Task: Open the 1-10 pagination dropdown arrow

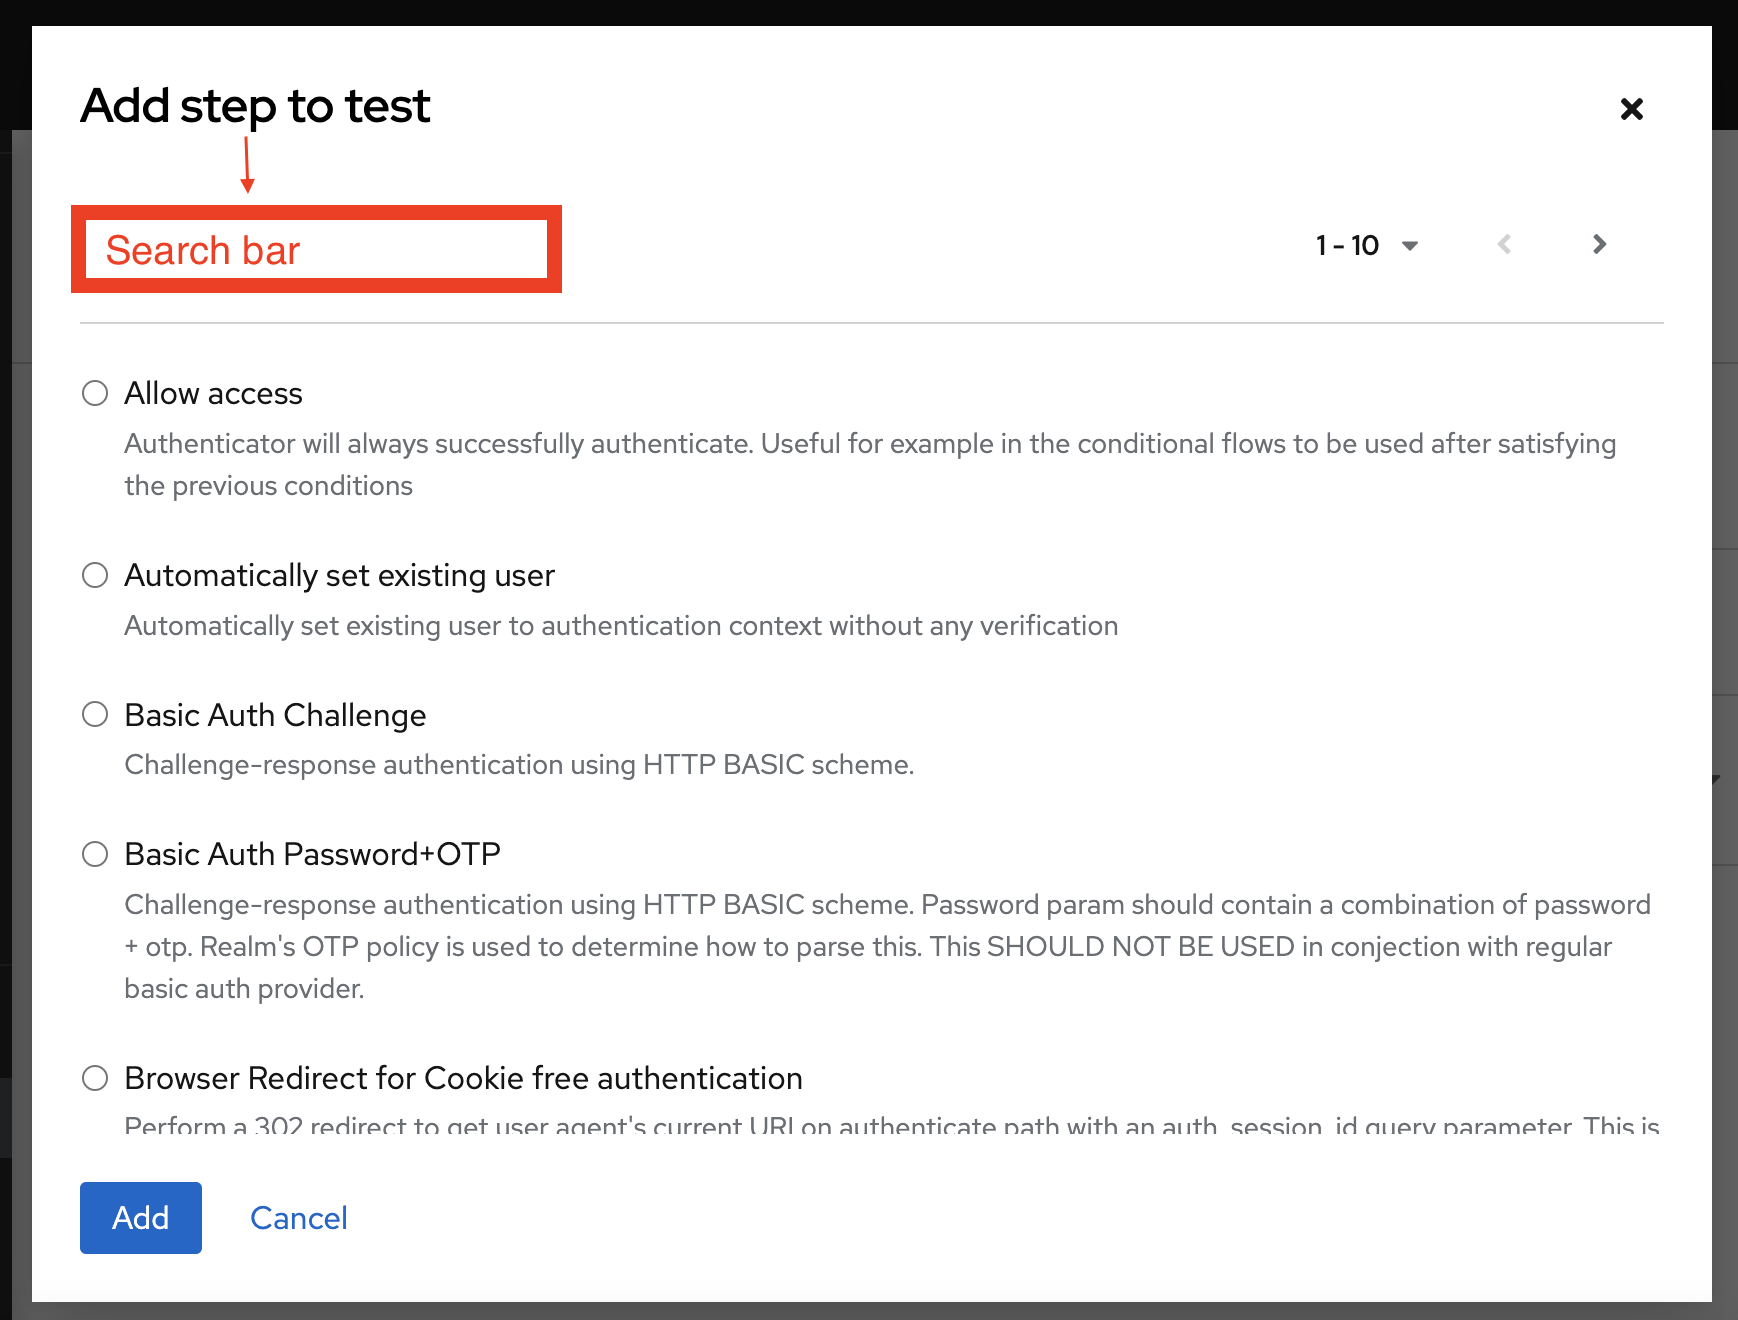Action: [1411, 245]
